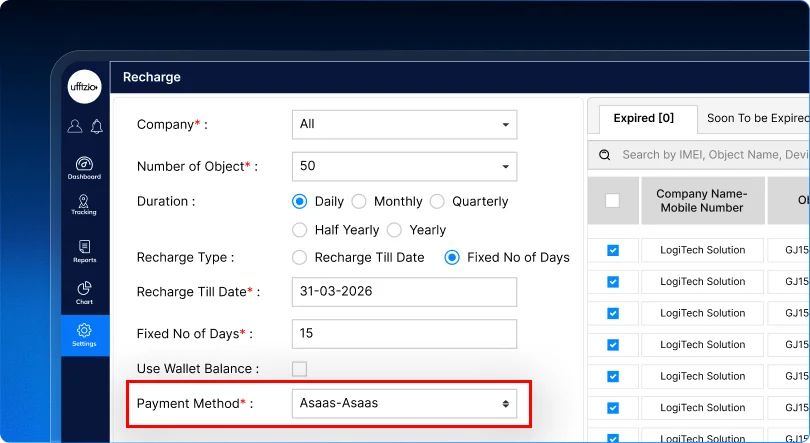The height and width of the screenshot is (443, 810).
Task: Select the Quarterly duration option
Action: [437, 201]
